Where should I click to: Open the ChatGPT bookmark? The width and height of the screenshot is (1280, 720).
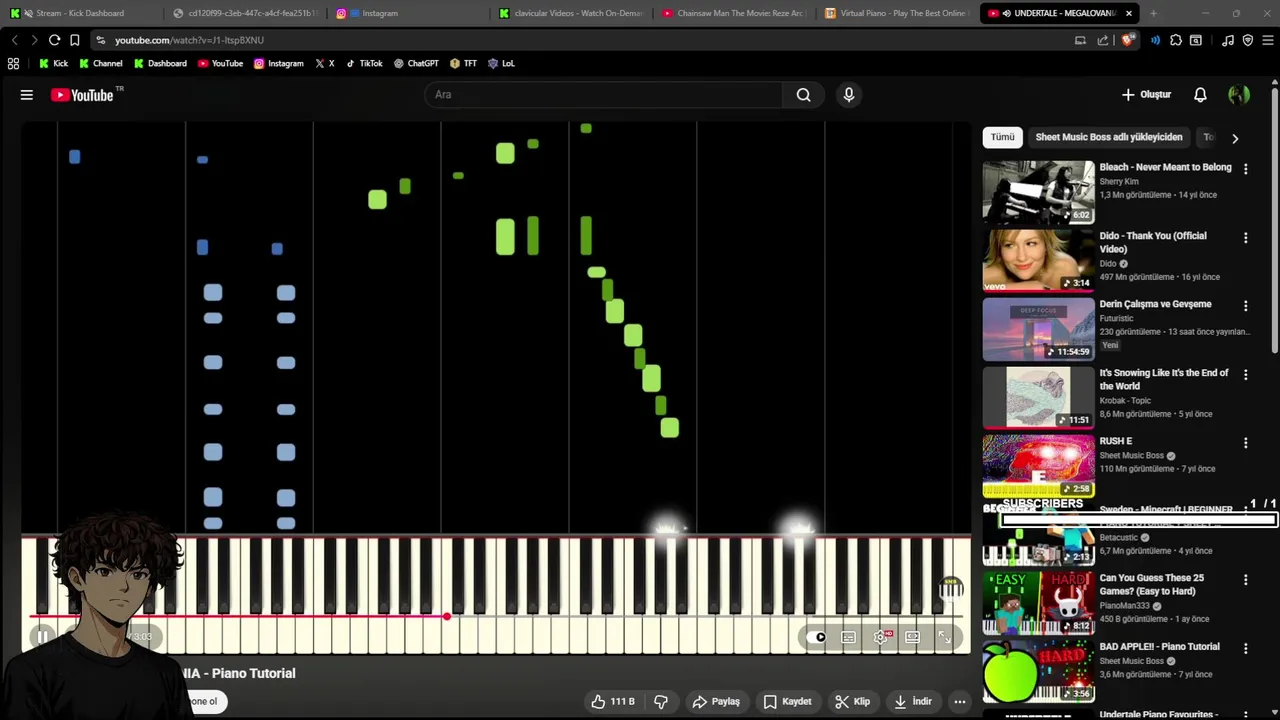click(416, 63)
